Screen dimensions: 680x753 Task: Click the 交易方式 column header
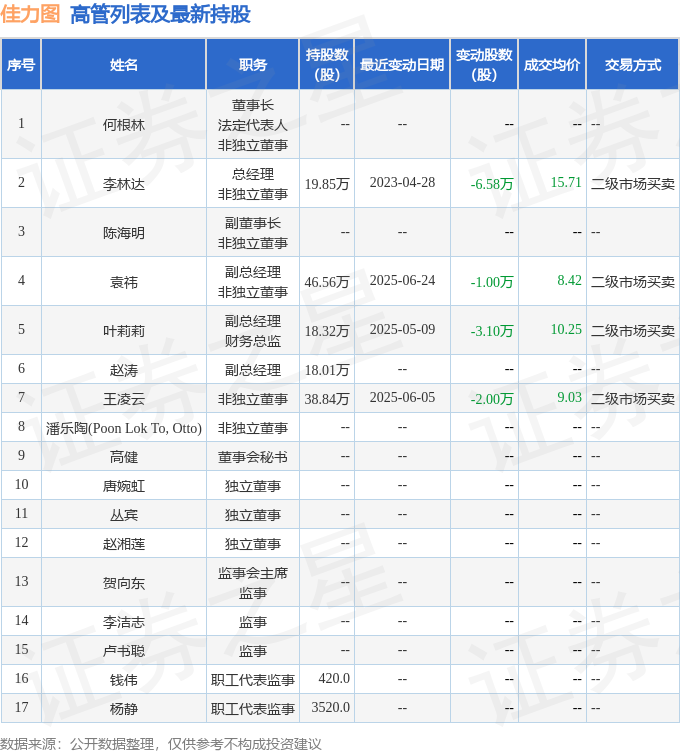(x=633, y=64)
